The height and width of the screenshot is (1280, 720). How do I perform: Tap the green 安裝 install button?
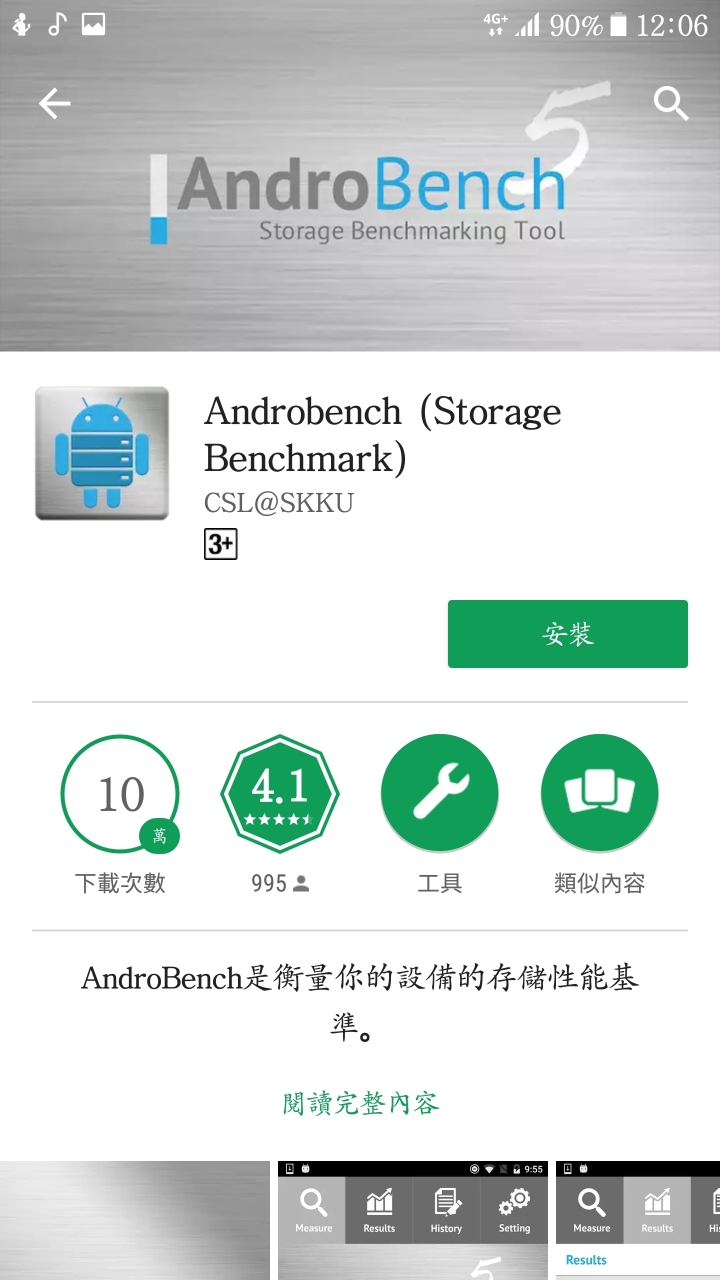tap(568, 634)
